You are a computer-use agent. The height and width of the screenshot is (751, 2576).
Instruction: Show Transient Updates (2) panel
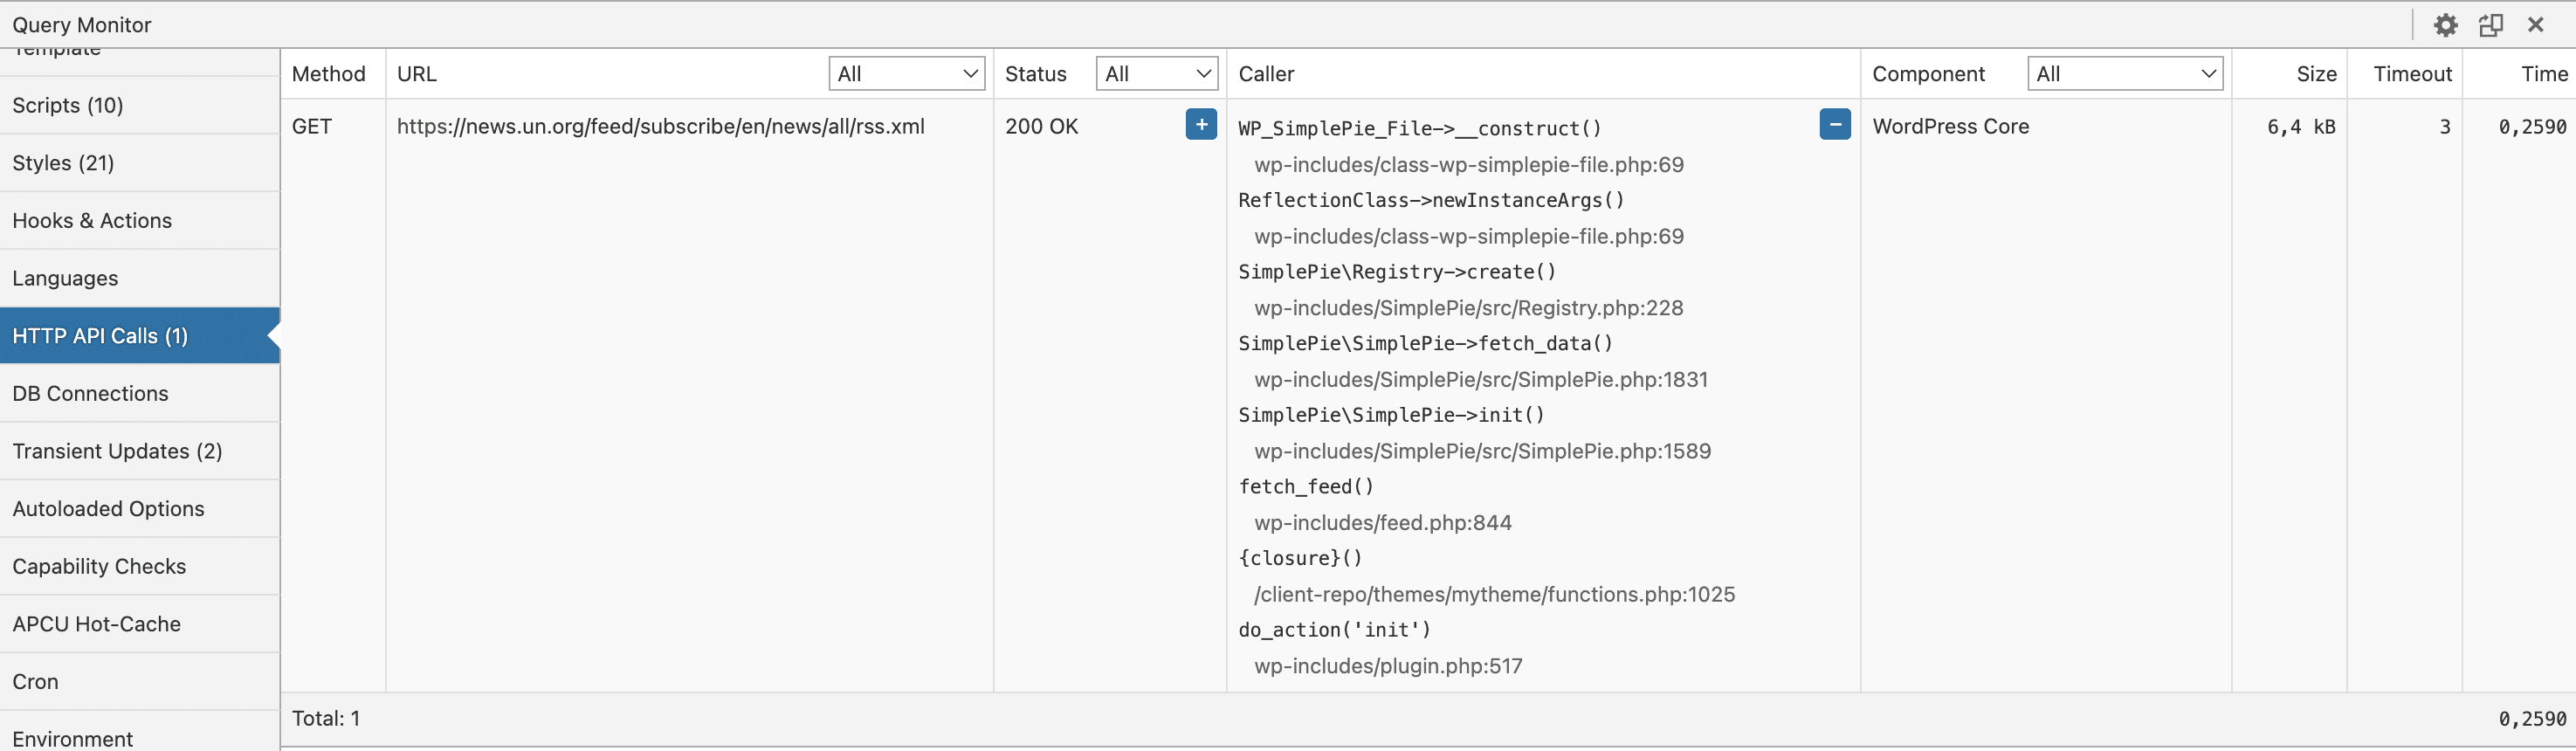117,452
